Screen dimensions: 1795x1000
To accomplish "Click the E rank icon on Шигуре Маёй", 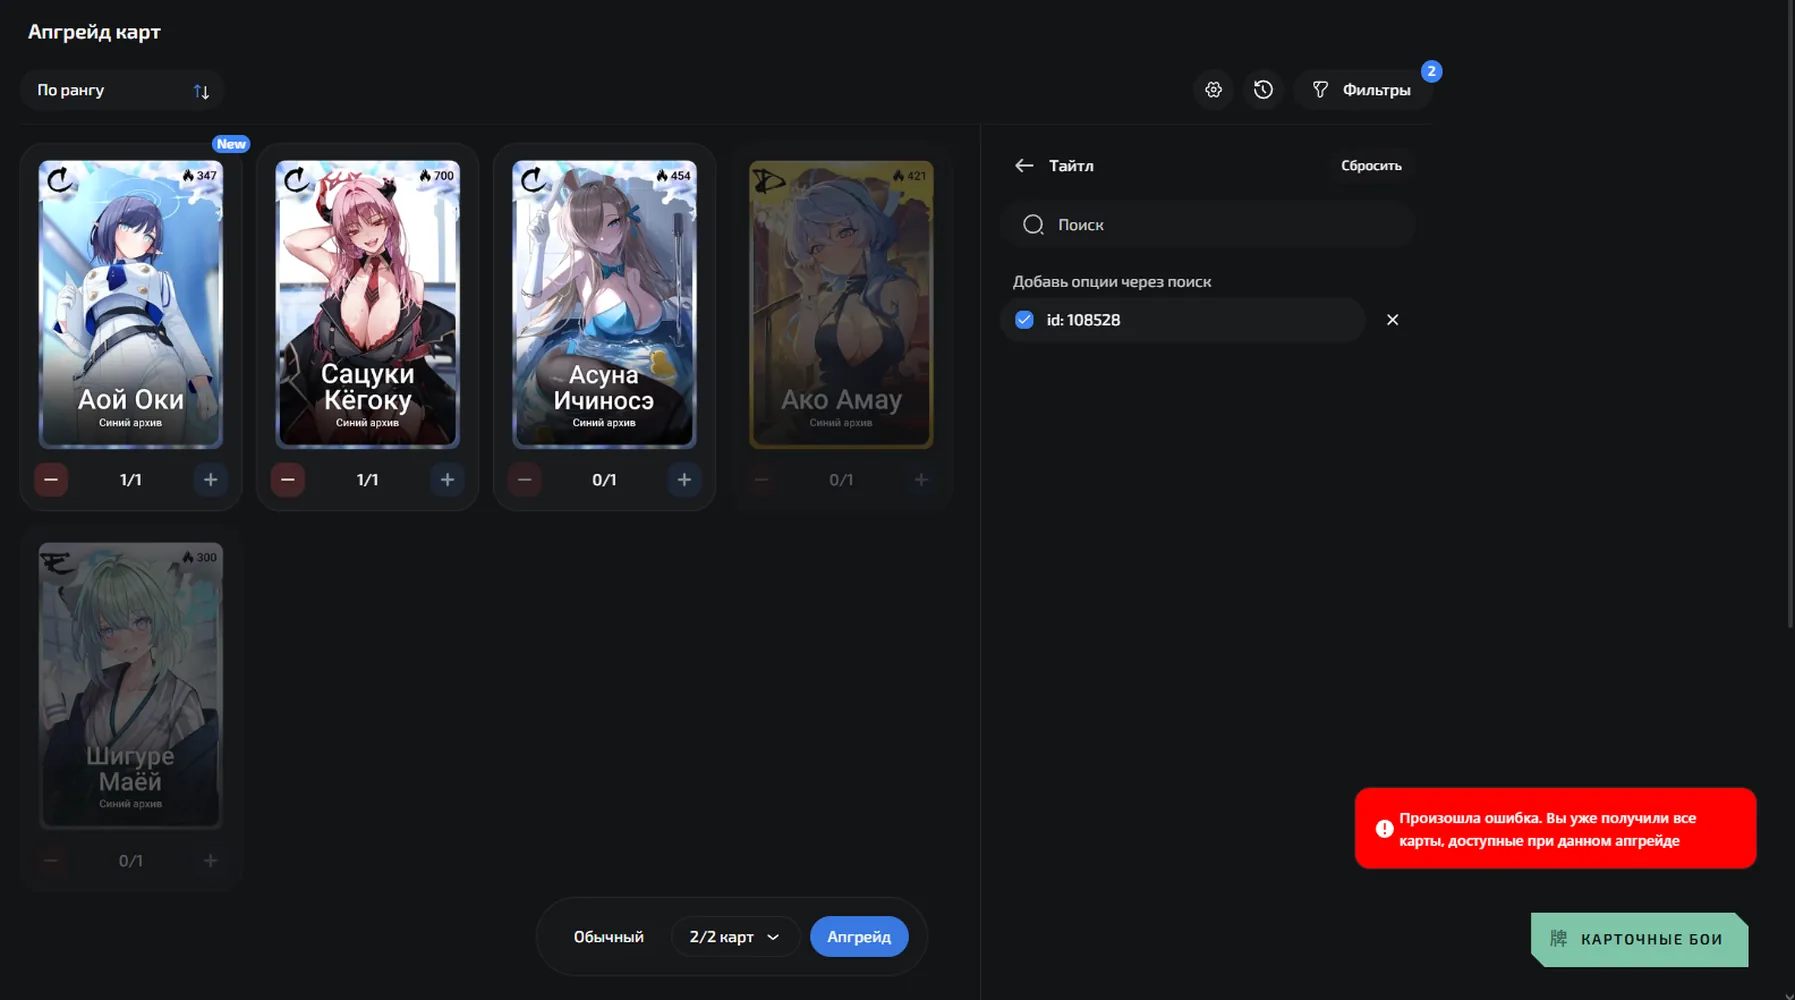I will 58,563.
